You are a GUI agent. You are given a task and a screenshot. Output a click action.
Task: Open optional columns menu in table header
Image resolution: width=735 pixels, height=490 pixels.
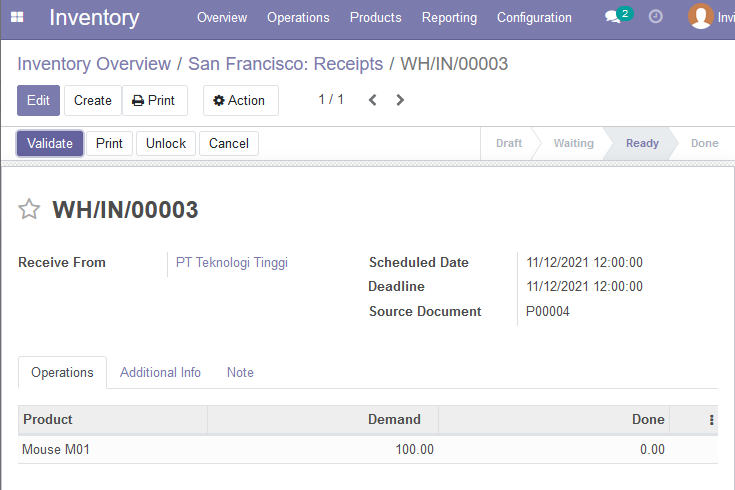711,420
